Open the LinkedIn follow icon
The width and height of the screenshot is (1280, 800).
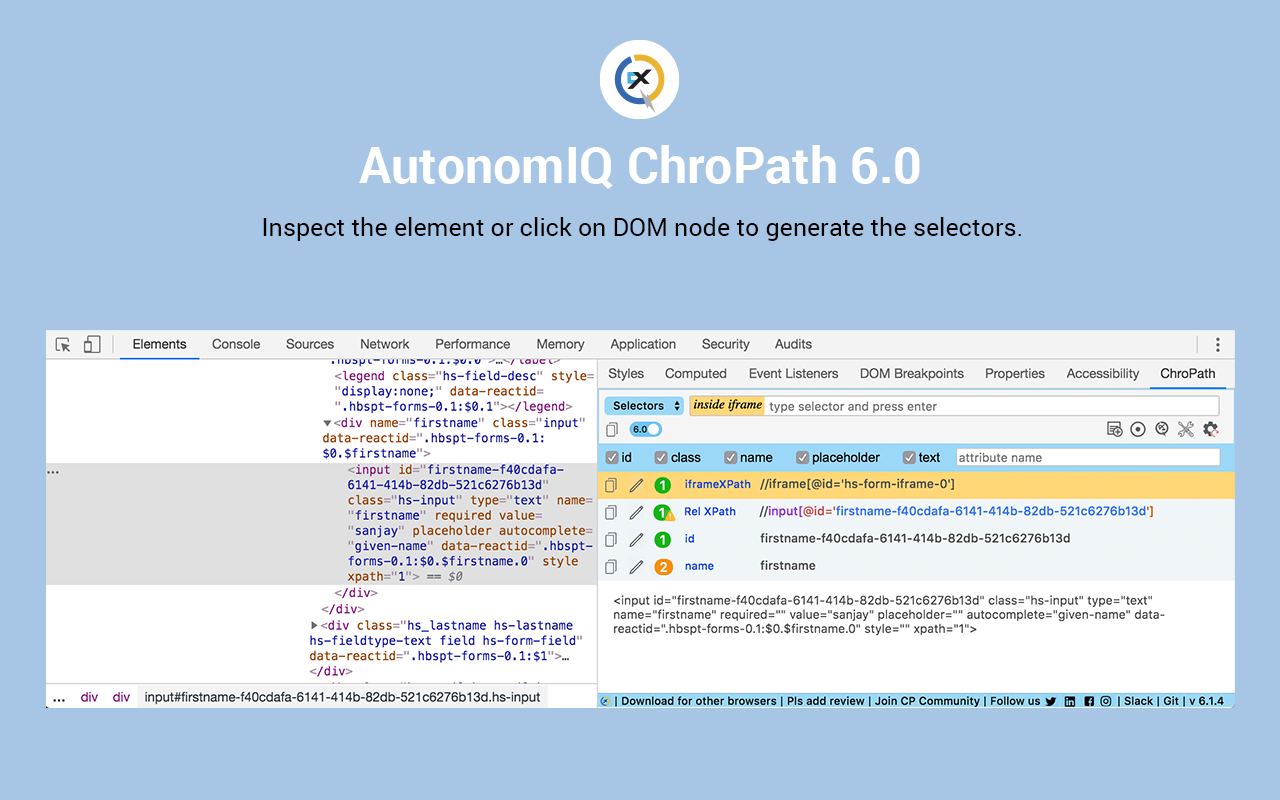pyautogui.click(x=1070, y=701)
